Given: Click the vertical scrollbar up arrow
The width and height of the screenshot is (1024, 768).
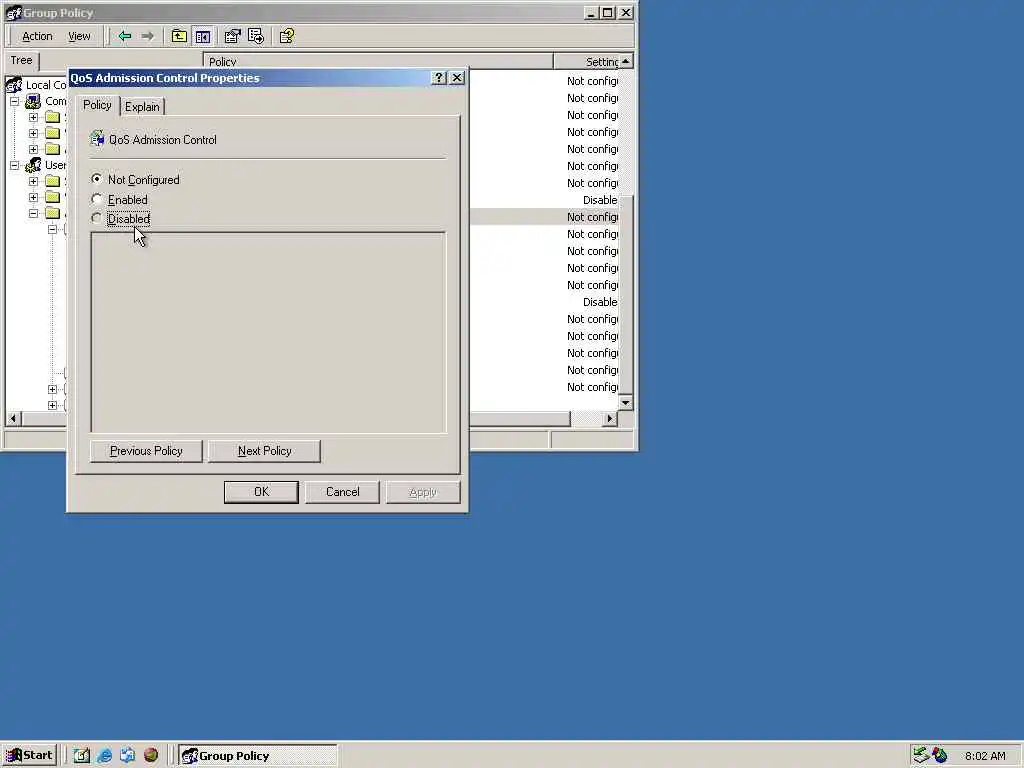Looking at the screenshot, I should (x=626, y=61).
